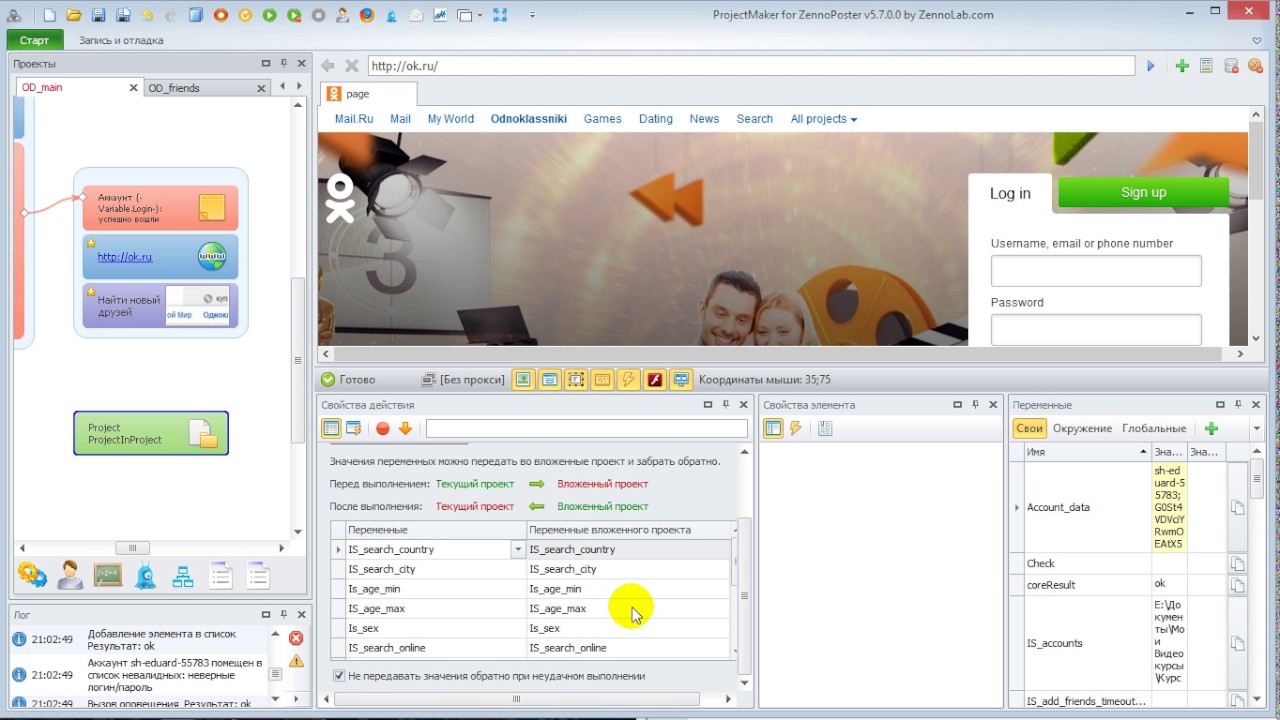Open the Firefox browser profile icon in toolbar
Screen dimensions: 1280x720
point(367,15)
